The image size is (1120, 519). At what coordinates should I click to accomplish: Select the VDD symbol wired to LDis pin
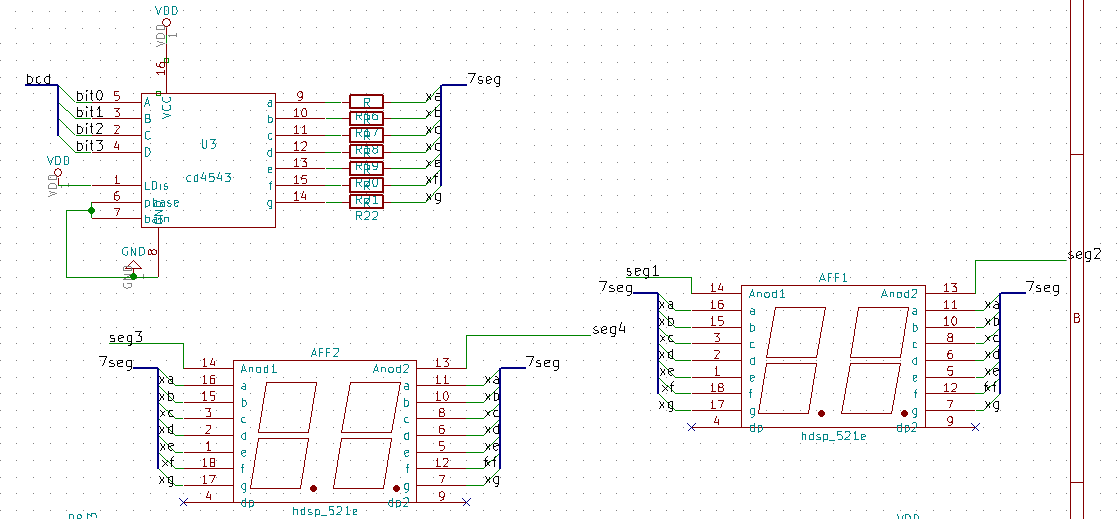click(x=59, y=173)
